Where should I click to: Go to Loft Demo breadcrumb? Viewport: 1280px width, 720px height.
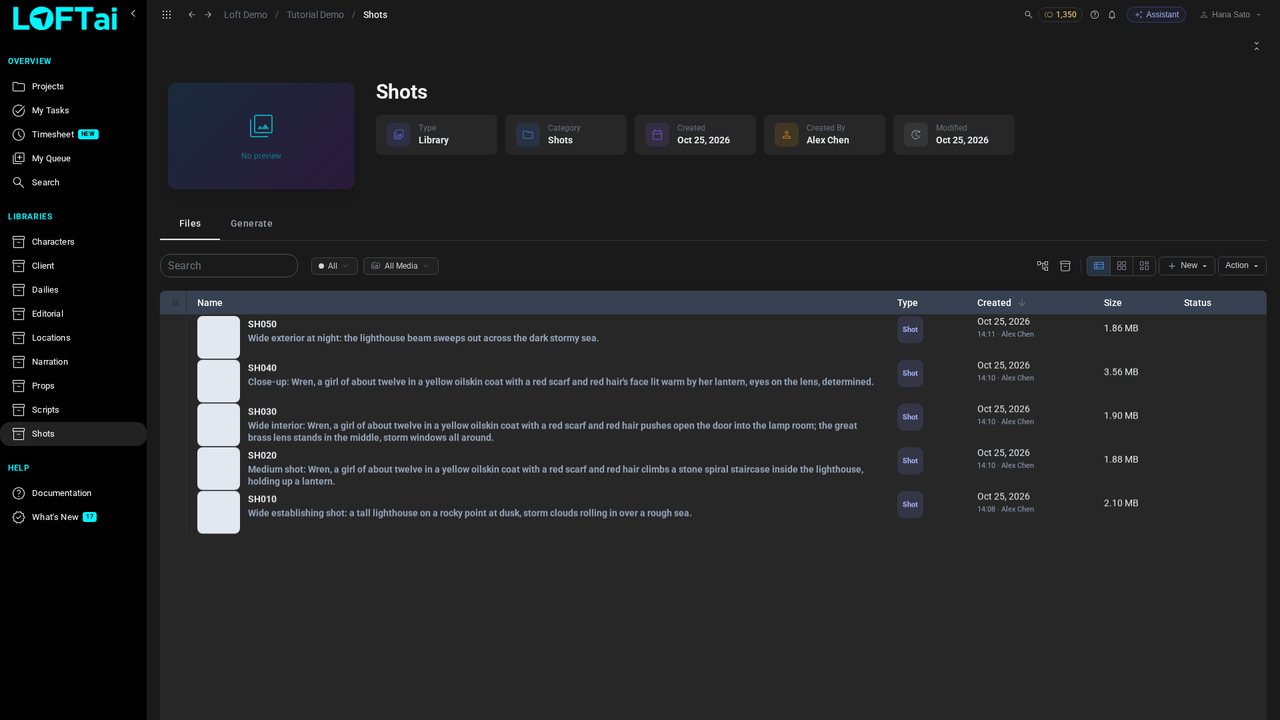point(245,15)
